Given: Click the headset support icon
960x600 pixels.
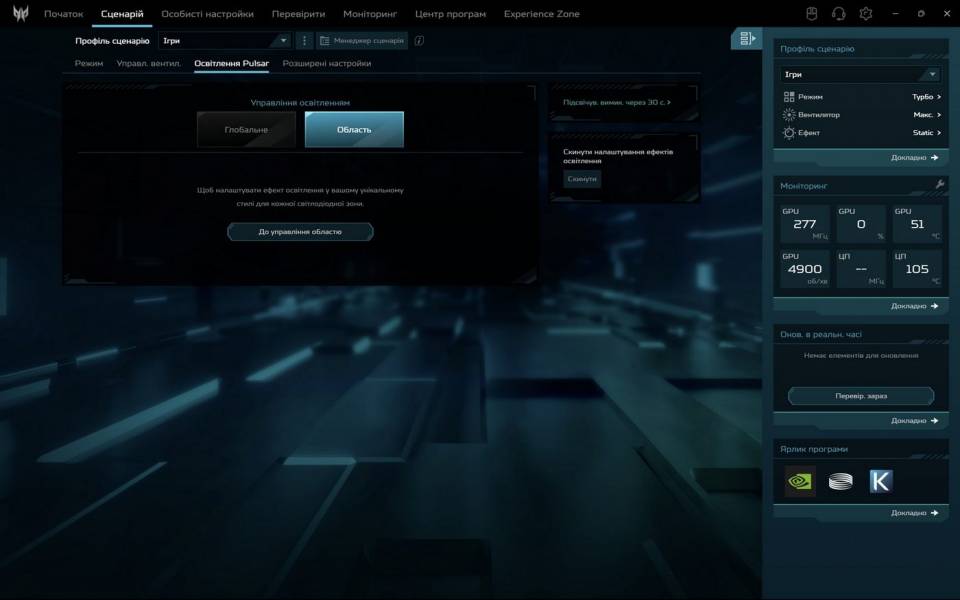Looking at the screenshot, I should pyautogui.click(x=839, y=14).
